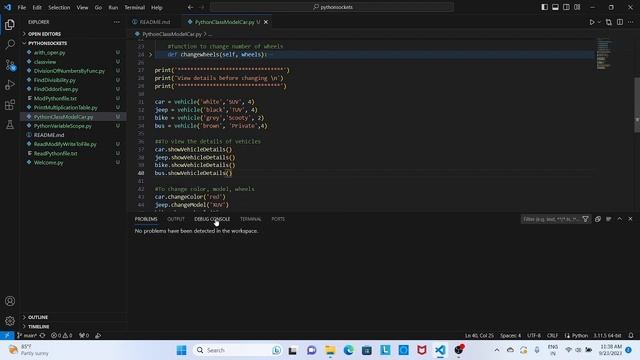Open Customize Layout options
Viewport: 640px width, 360px height.
[577, 7]
